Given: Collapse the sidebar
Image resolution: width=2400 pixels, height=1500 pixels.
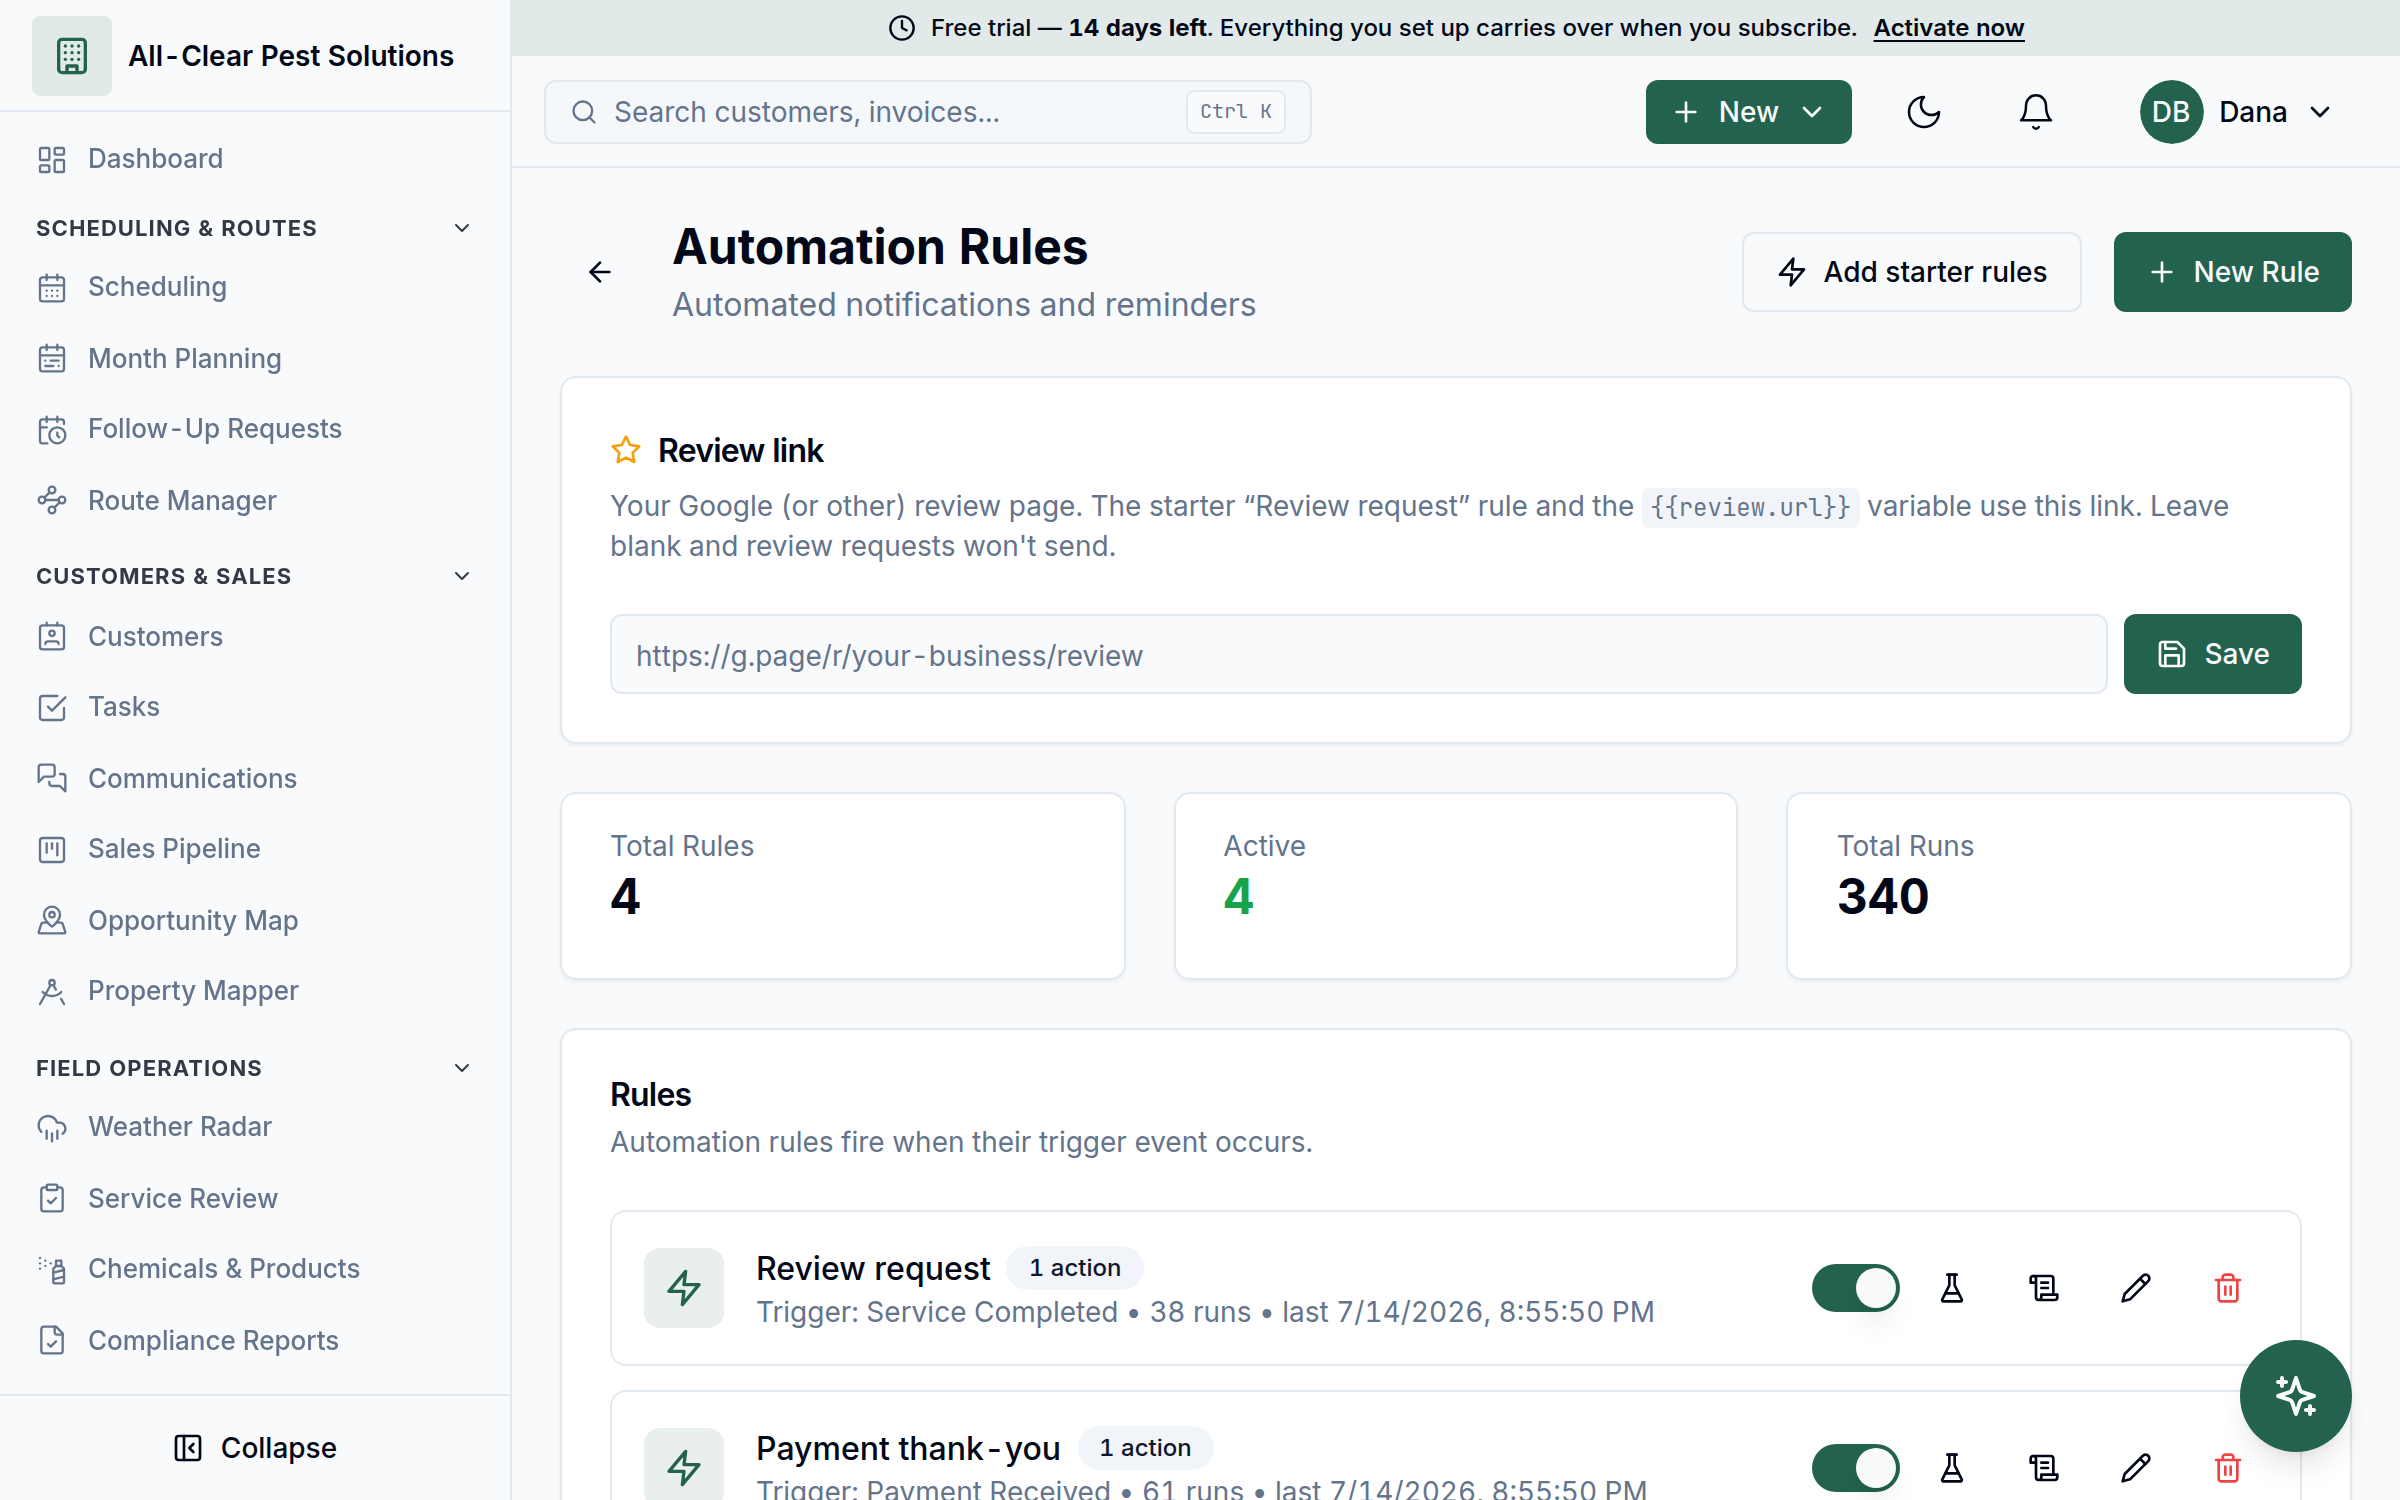Looking at the screenshot, I should click(x=255, y=1448).
